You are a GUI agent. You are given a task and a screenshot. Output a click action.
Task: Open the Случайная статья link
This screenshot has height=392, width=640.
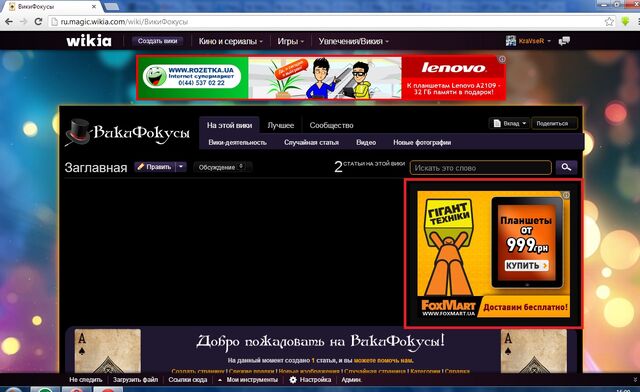point(311,143)
